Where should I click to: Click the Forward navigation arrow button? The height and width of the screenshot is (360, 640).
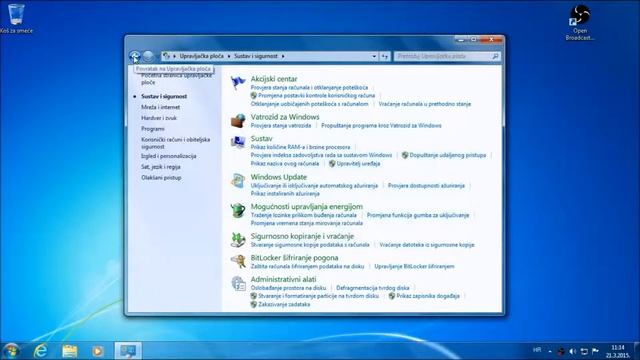coord(148,56)
